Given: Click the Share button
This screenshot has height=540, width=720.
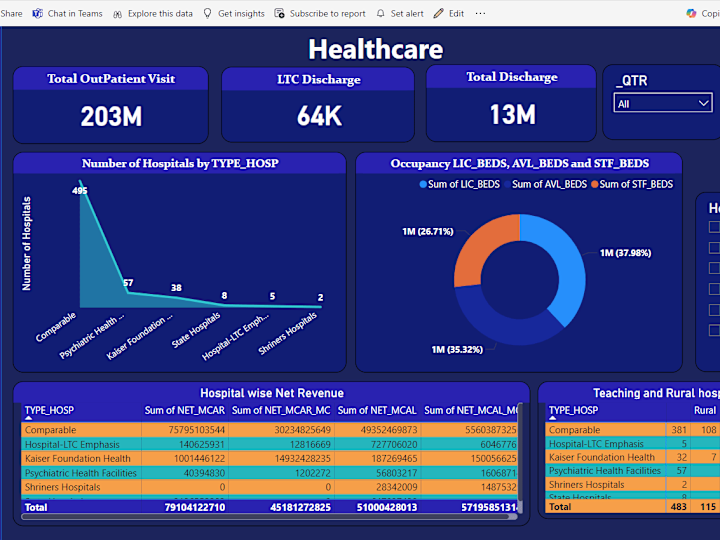Looking at the screenshot, I should [11, 14].
